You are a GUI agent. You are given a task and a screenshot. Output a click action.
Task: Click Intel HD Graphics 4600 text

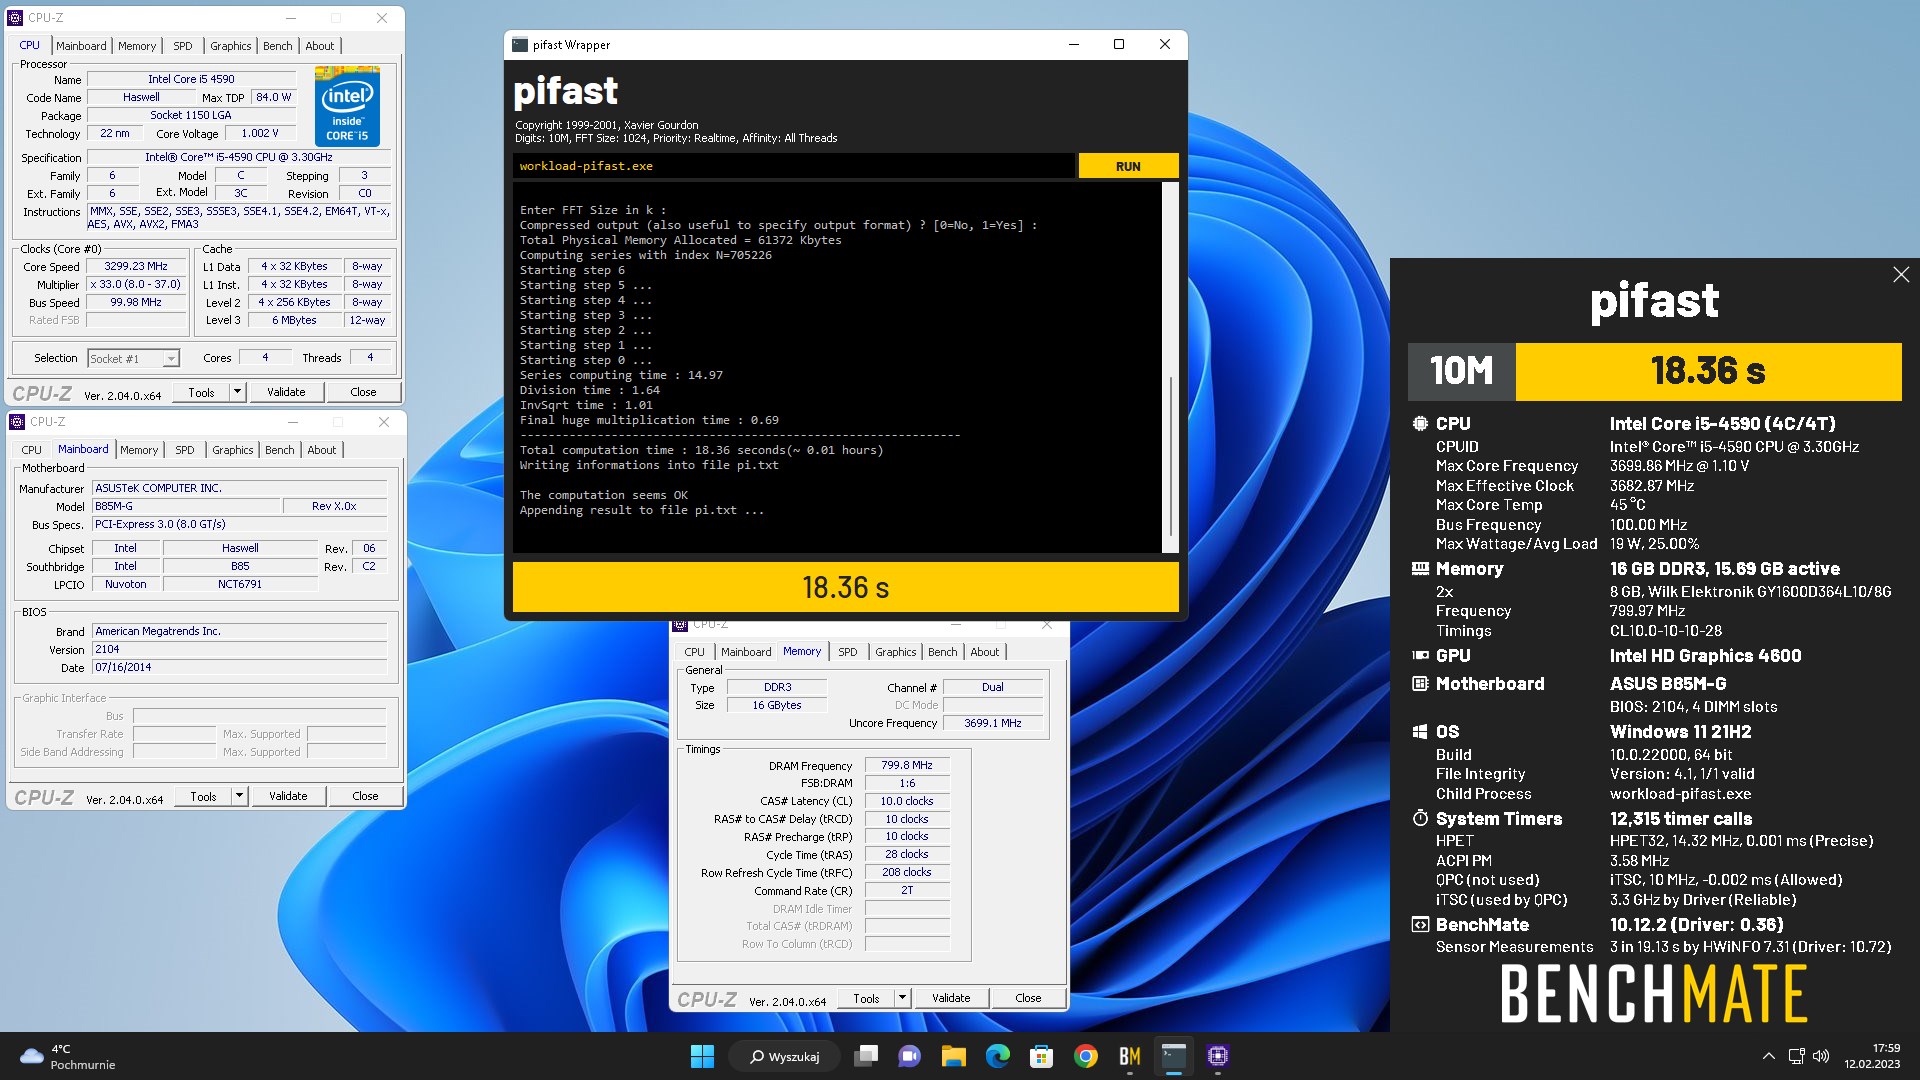[1705, 656]
